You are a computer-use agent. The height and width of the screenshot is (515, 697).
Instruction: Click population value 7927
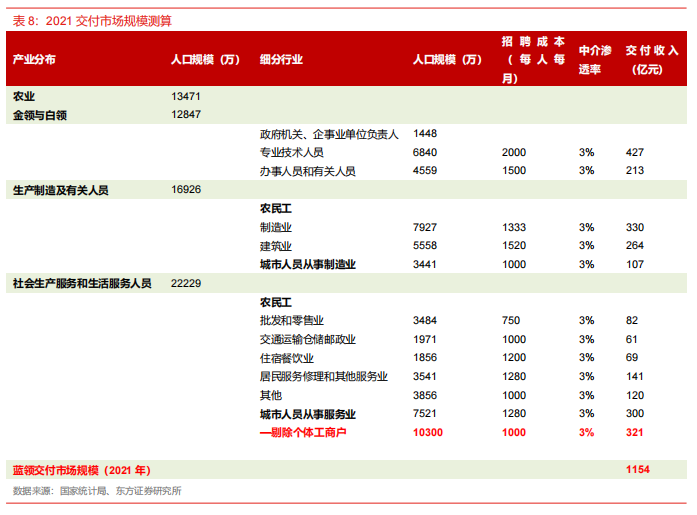click(425, 228)
